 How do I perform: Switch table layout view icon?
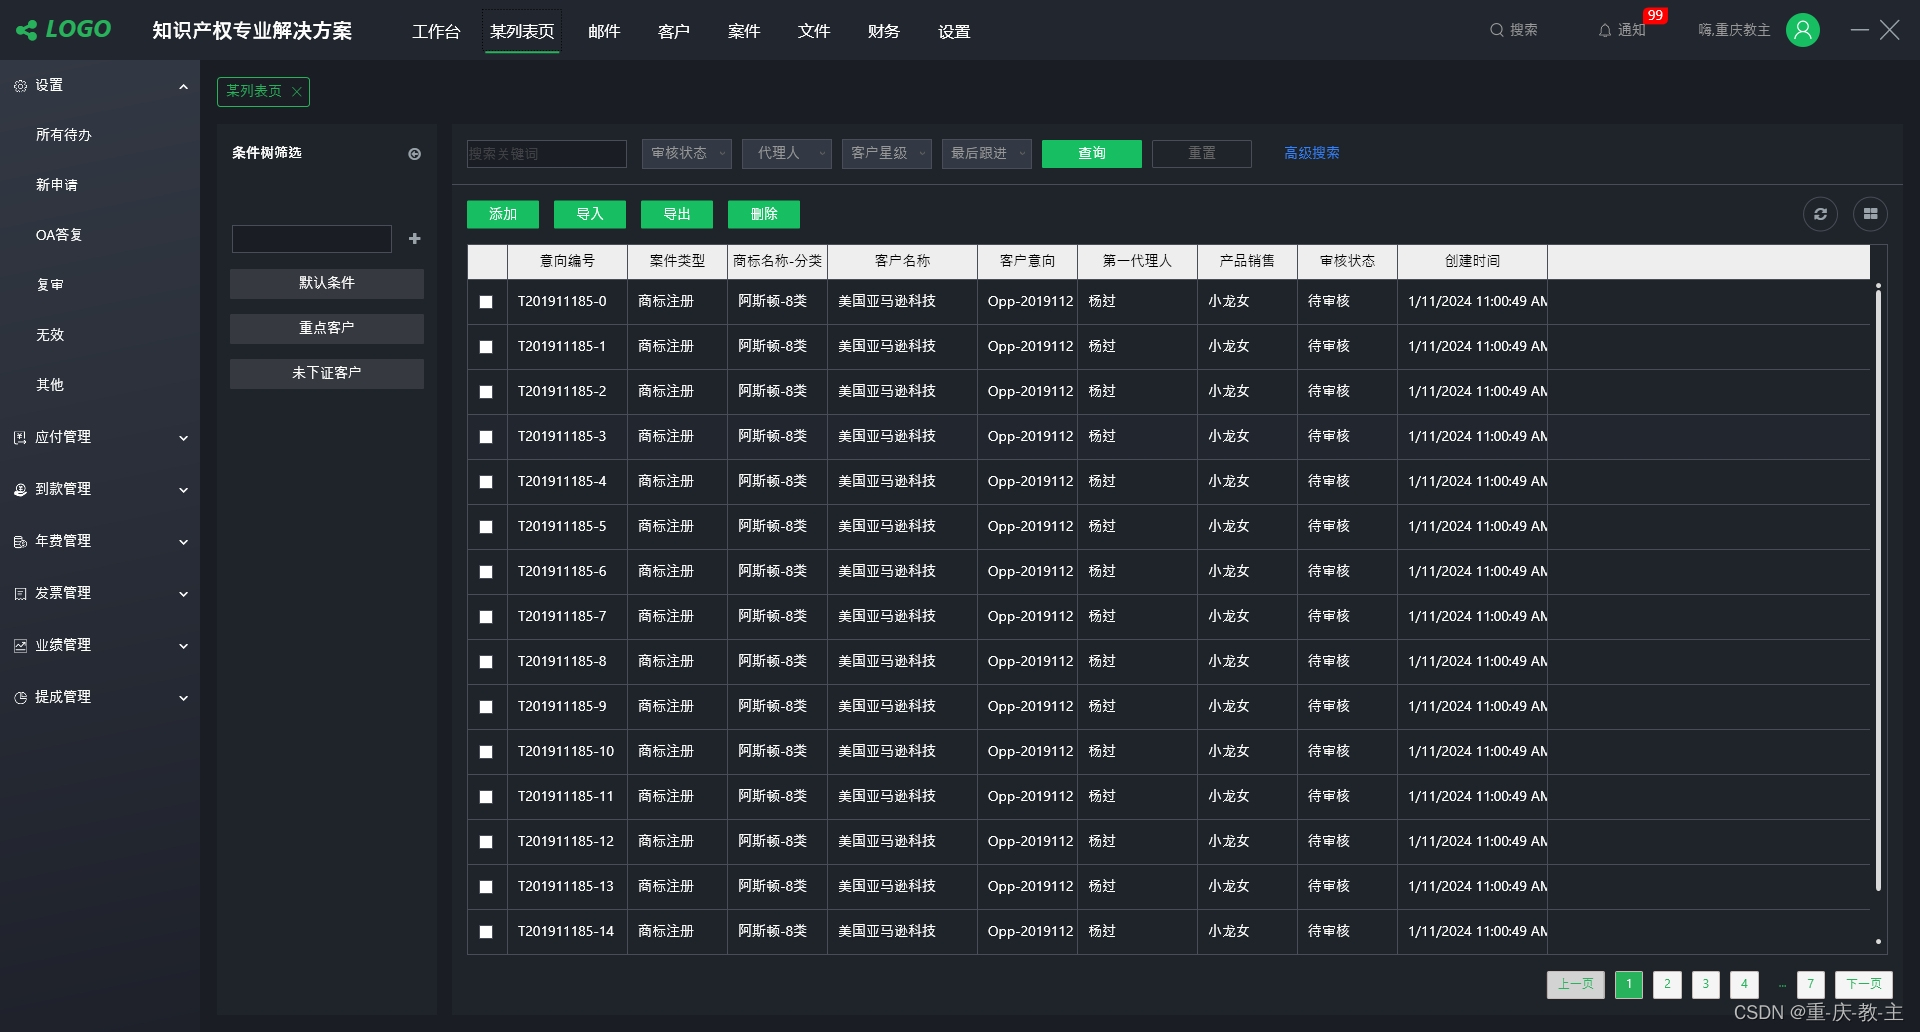coord(1870,214)
